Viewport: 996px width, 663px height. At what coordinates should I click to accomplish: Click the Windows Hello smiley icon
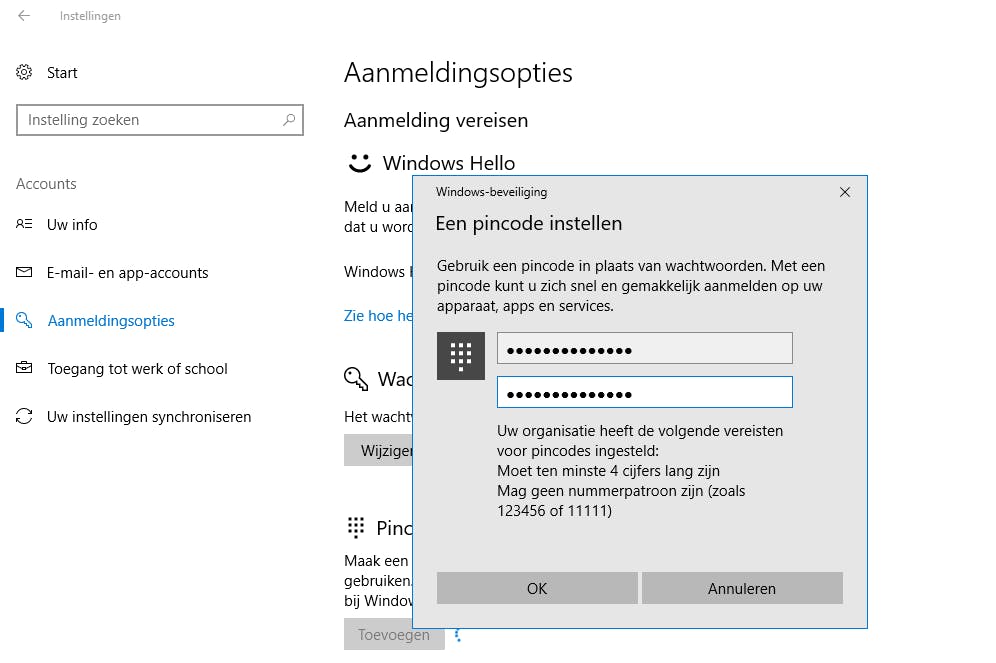tap(358, 162)
